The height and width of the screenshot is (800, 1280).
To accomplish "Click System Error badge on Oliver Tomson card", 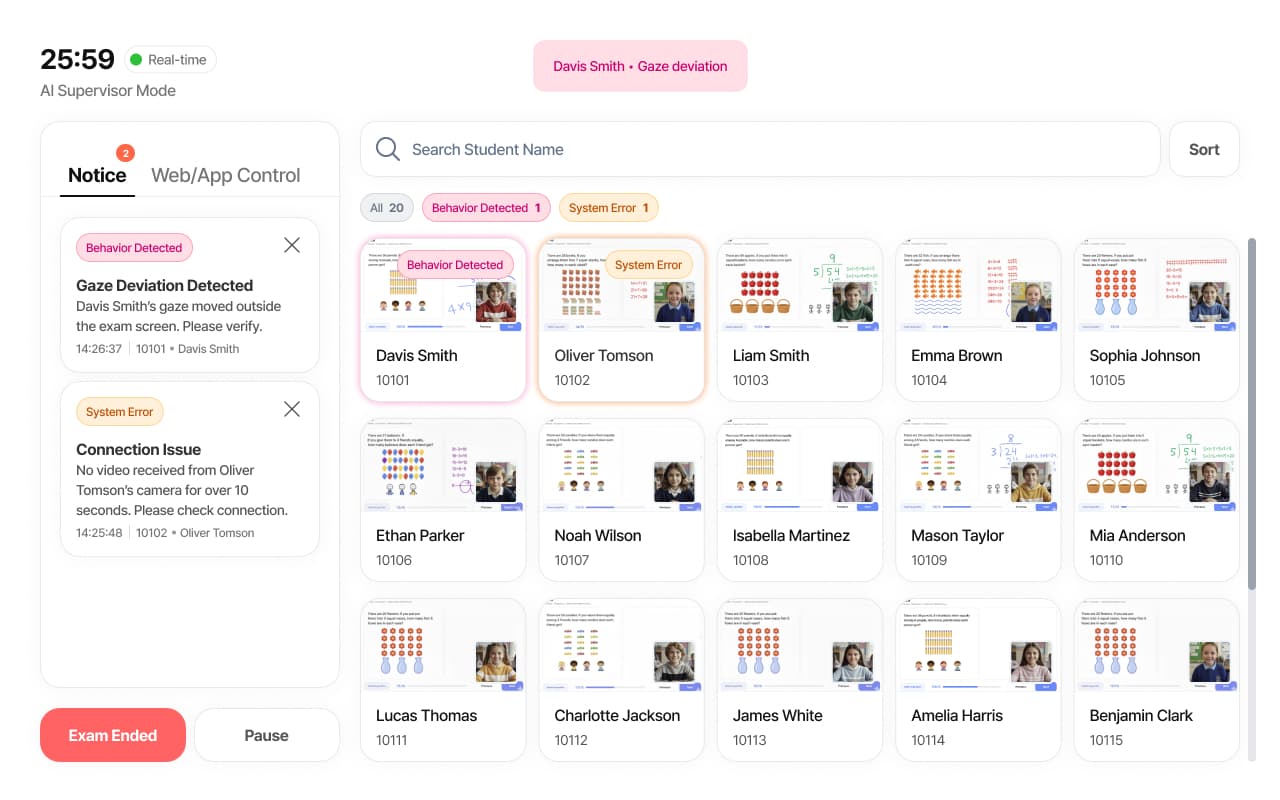I will point(648,265).
